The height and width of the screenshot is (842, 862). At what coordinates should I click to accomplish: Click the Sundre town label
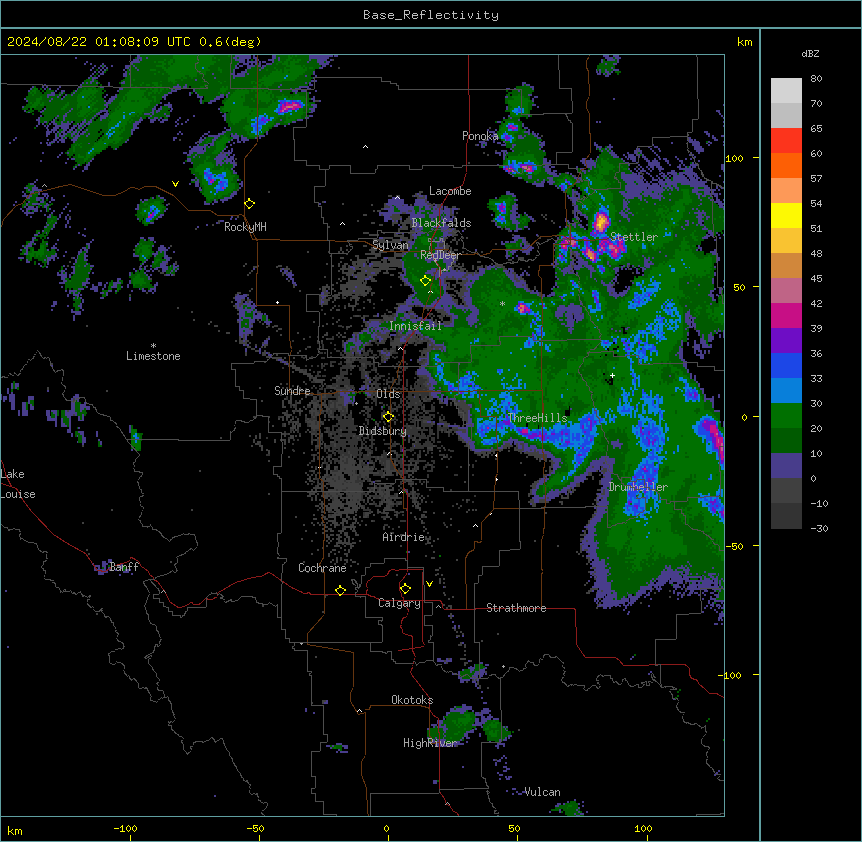pyautogui.click(x=292, y=391)
